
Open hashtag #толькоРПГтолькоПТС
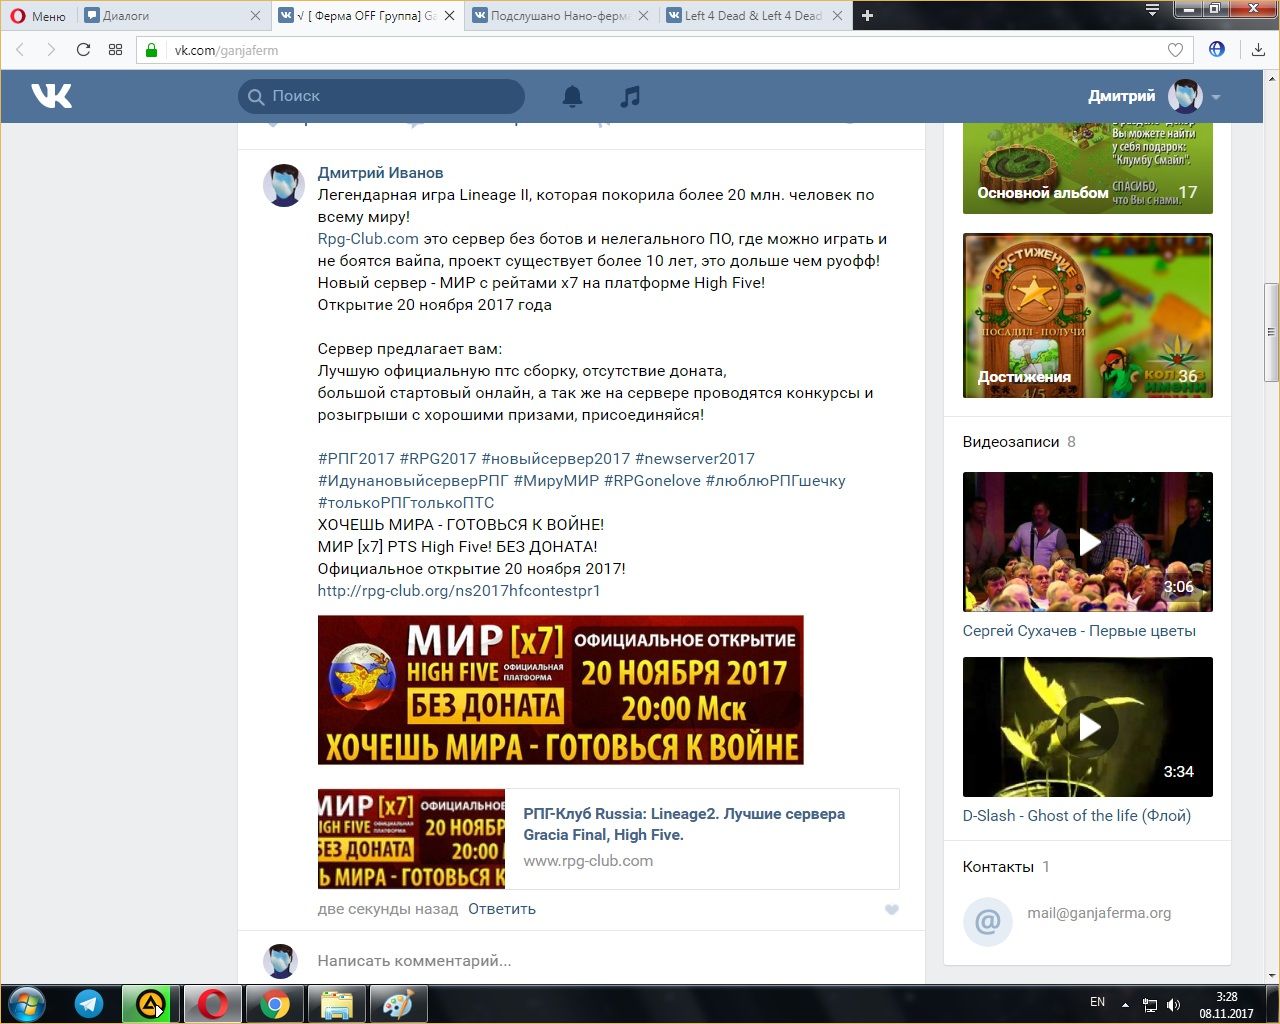click(406, 503)
